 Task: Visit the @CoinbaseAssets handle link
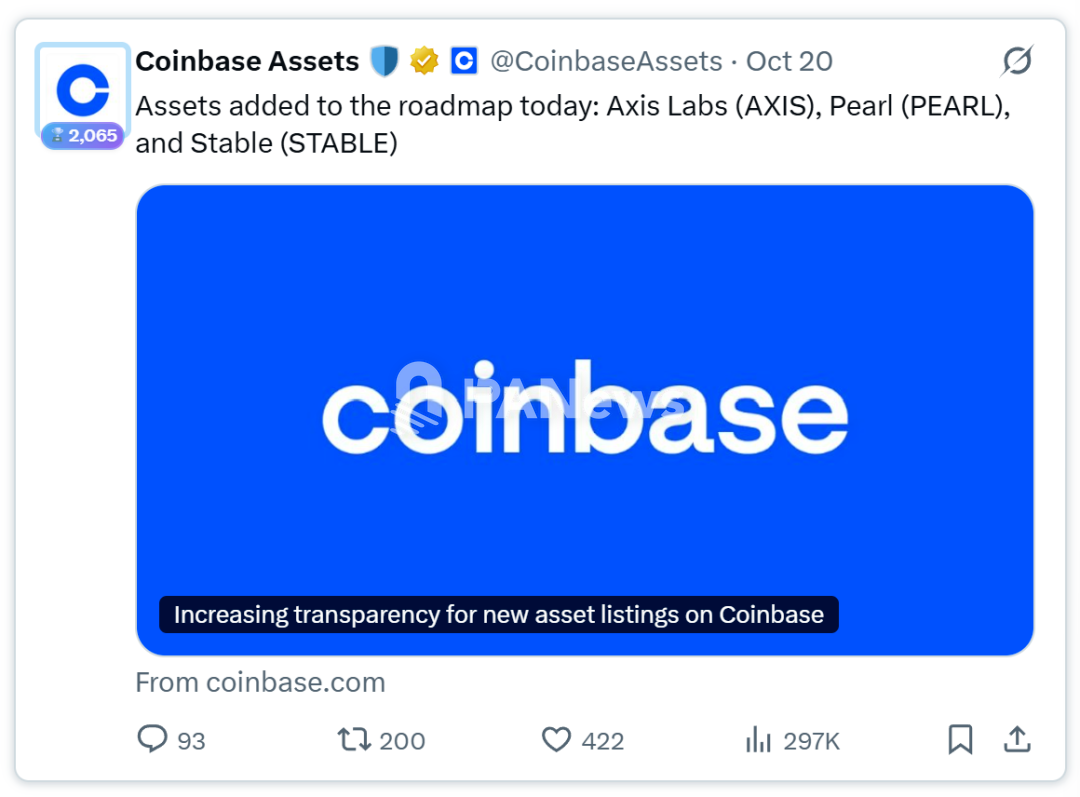click(606, 61)
